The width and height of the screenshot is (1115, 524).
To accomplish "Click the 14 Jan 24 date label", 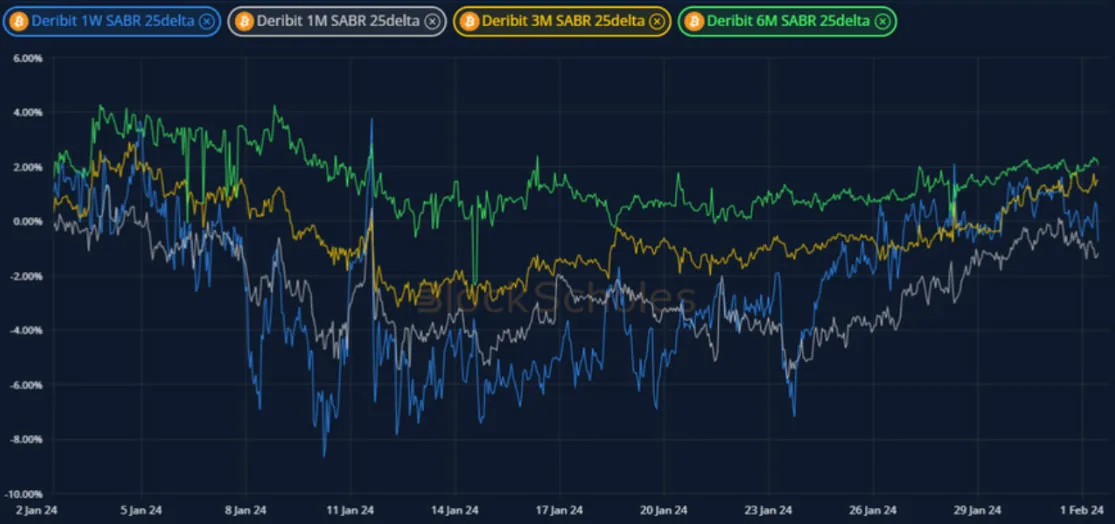I will [454, 510].
